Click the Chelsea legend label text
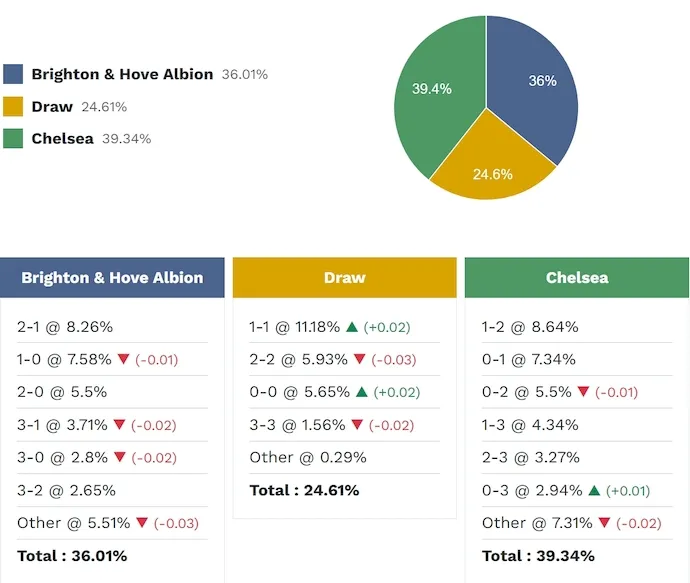Image resolution: width=690 pixels, height=583 pixels. 62,139
